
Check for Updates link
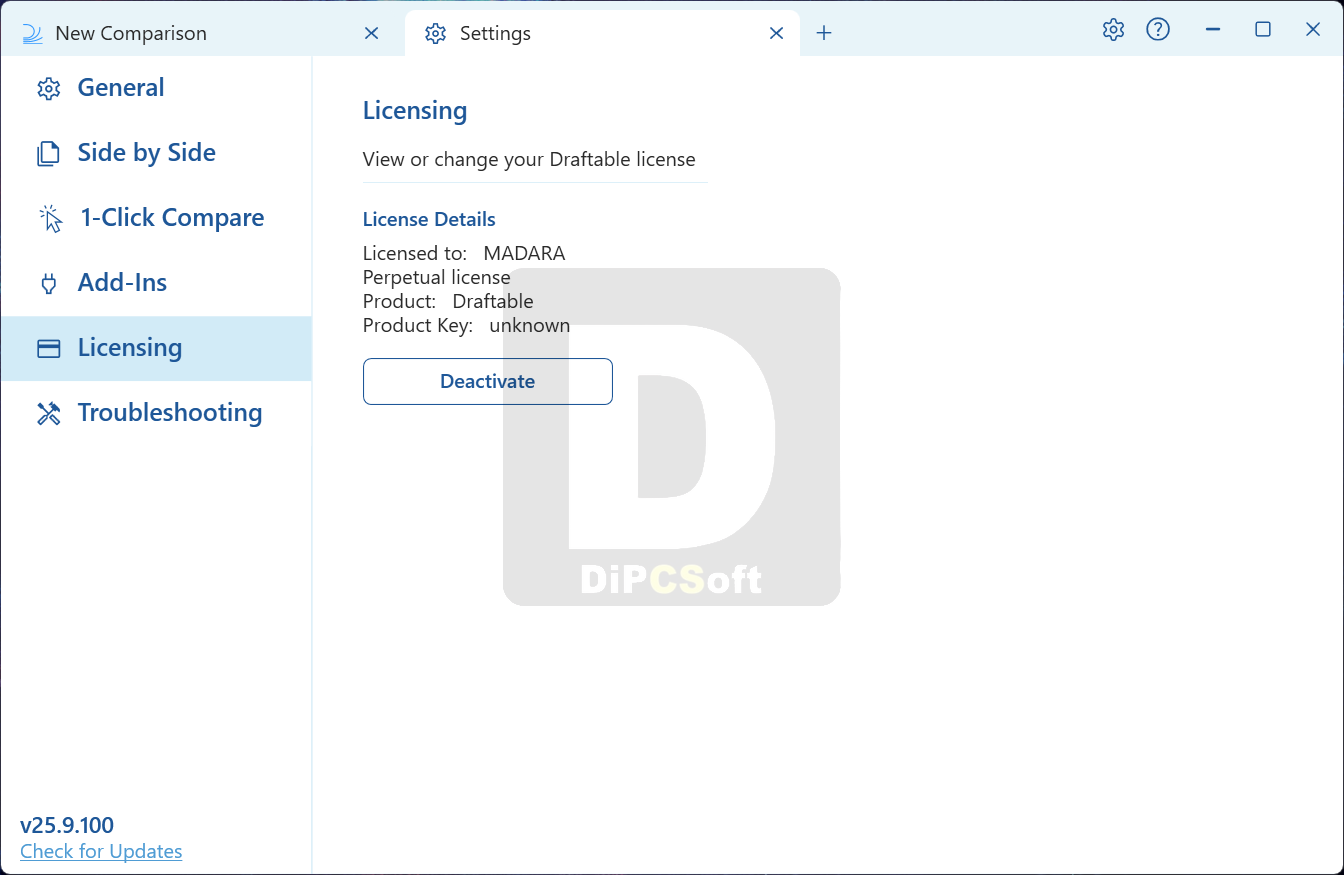point(101,851)
